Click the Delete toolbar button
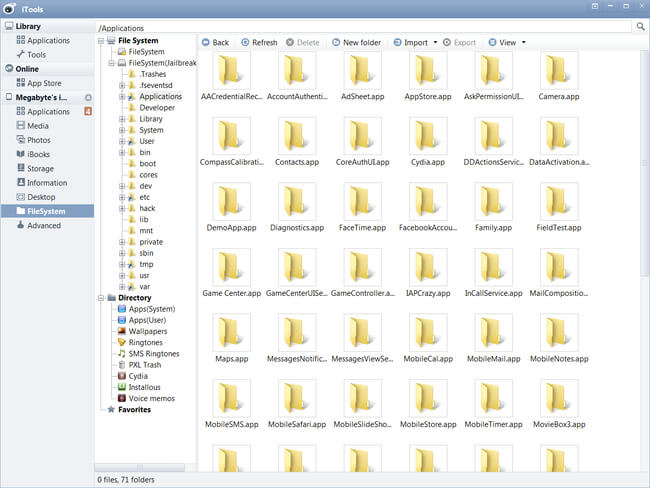 303,42
